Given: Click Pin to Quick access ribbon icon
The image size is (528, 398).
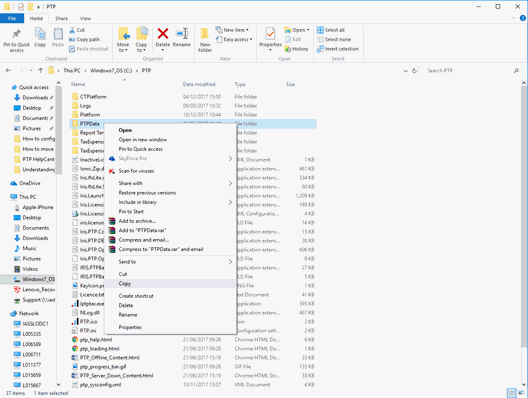Looking at the screenshot, I should pos(16,40).
